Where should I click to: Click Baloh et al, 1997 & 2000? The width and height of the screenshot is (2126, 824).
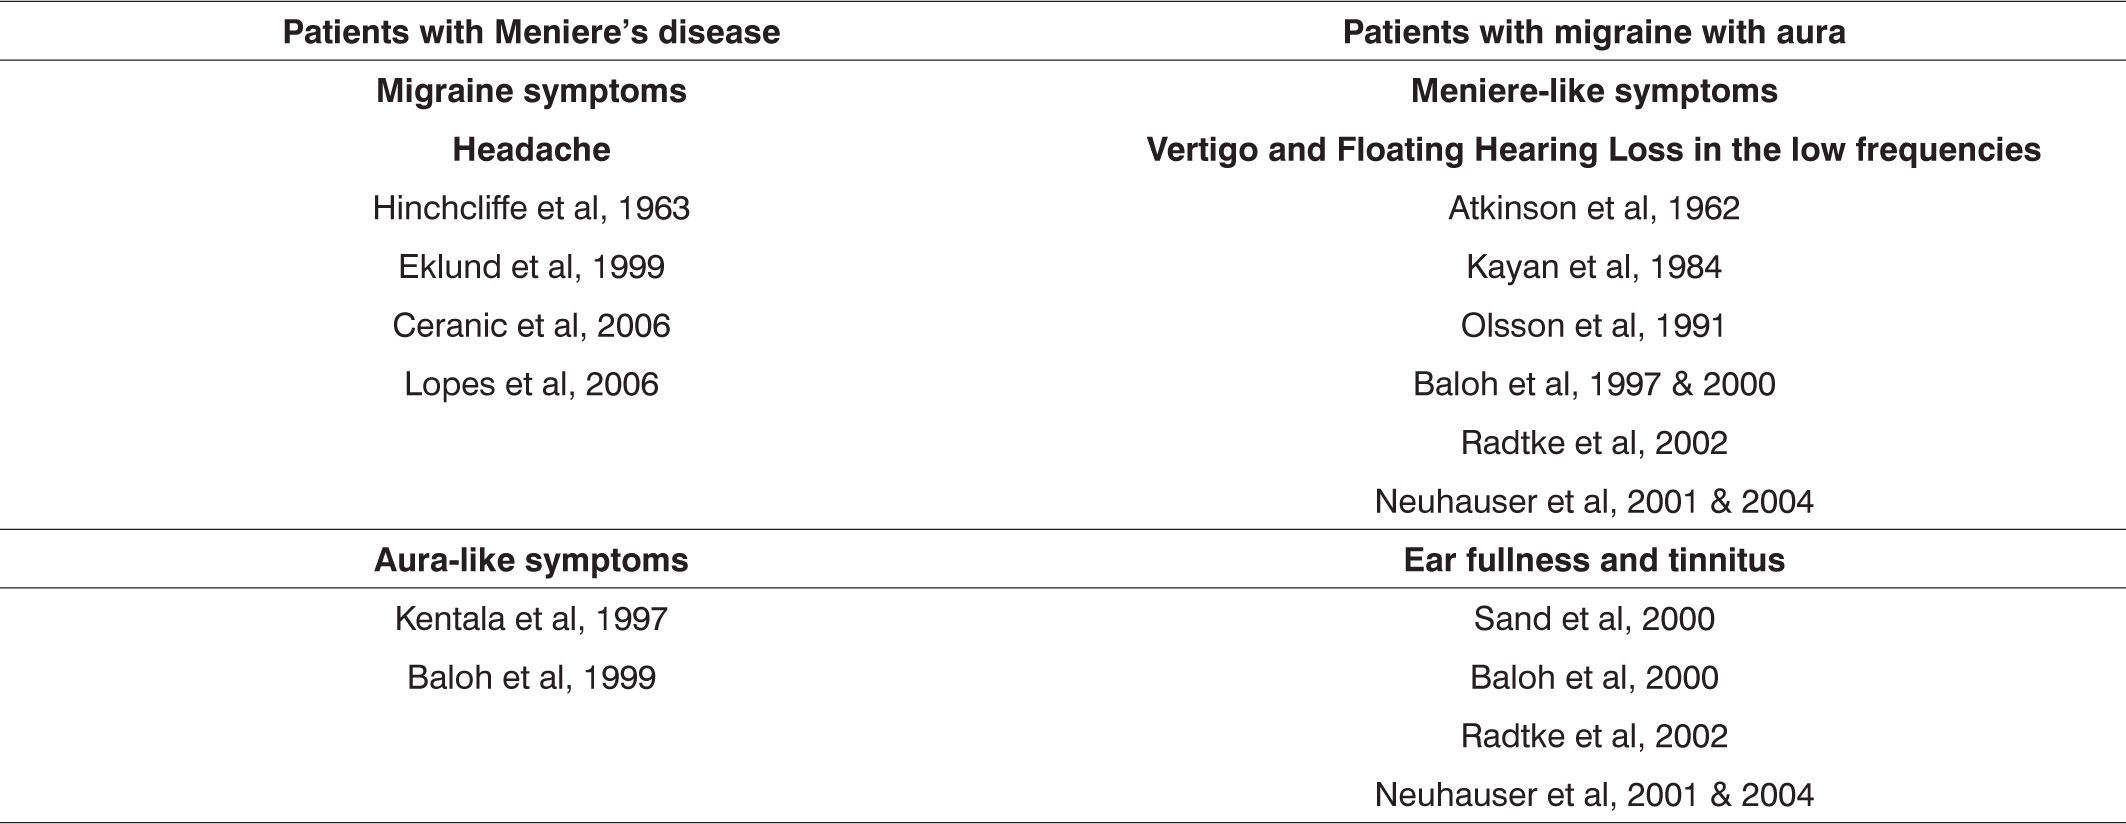click(x=1593, y=384)
